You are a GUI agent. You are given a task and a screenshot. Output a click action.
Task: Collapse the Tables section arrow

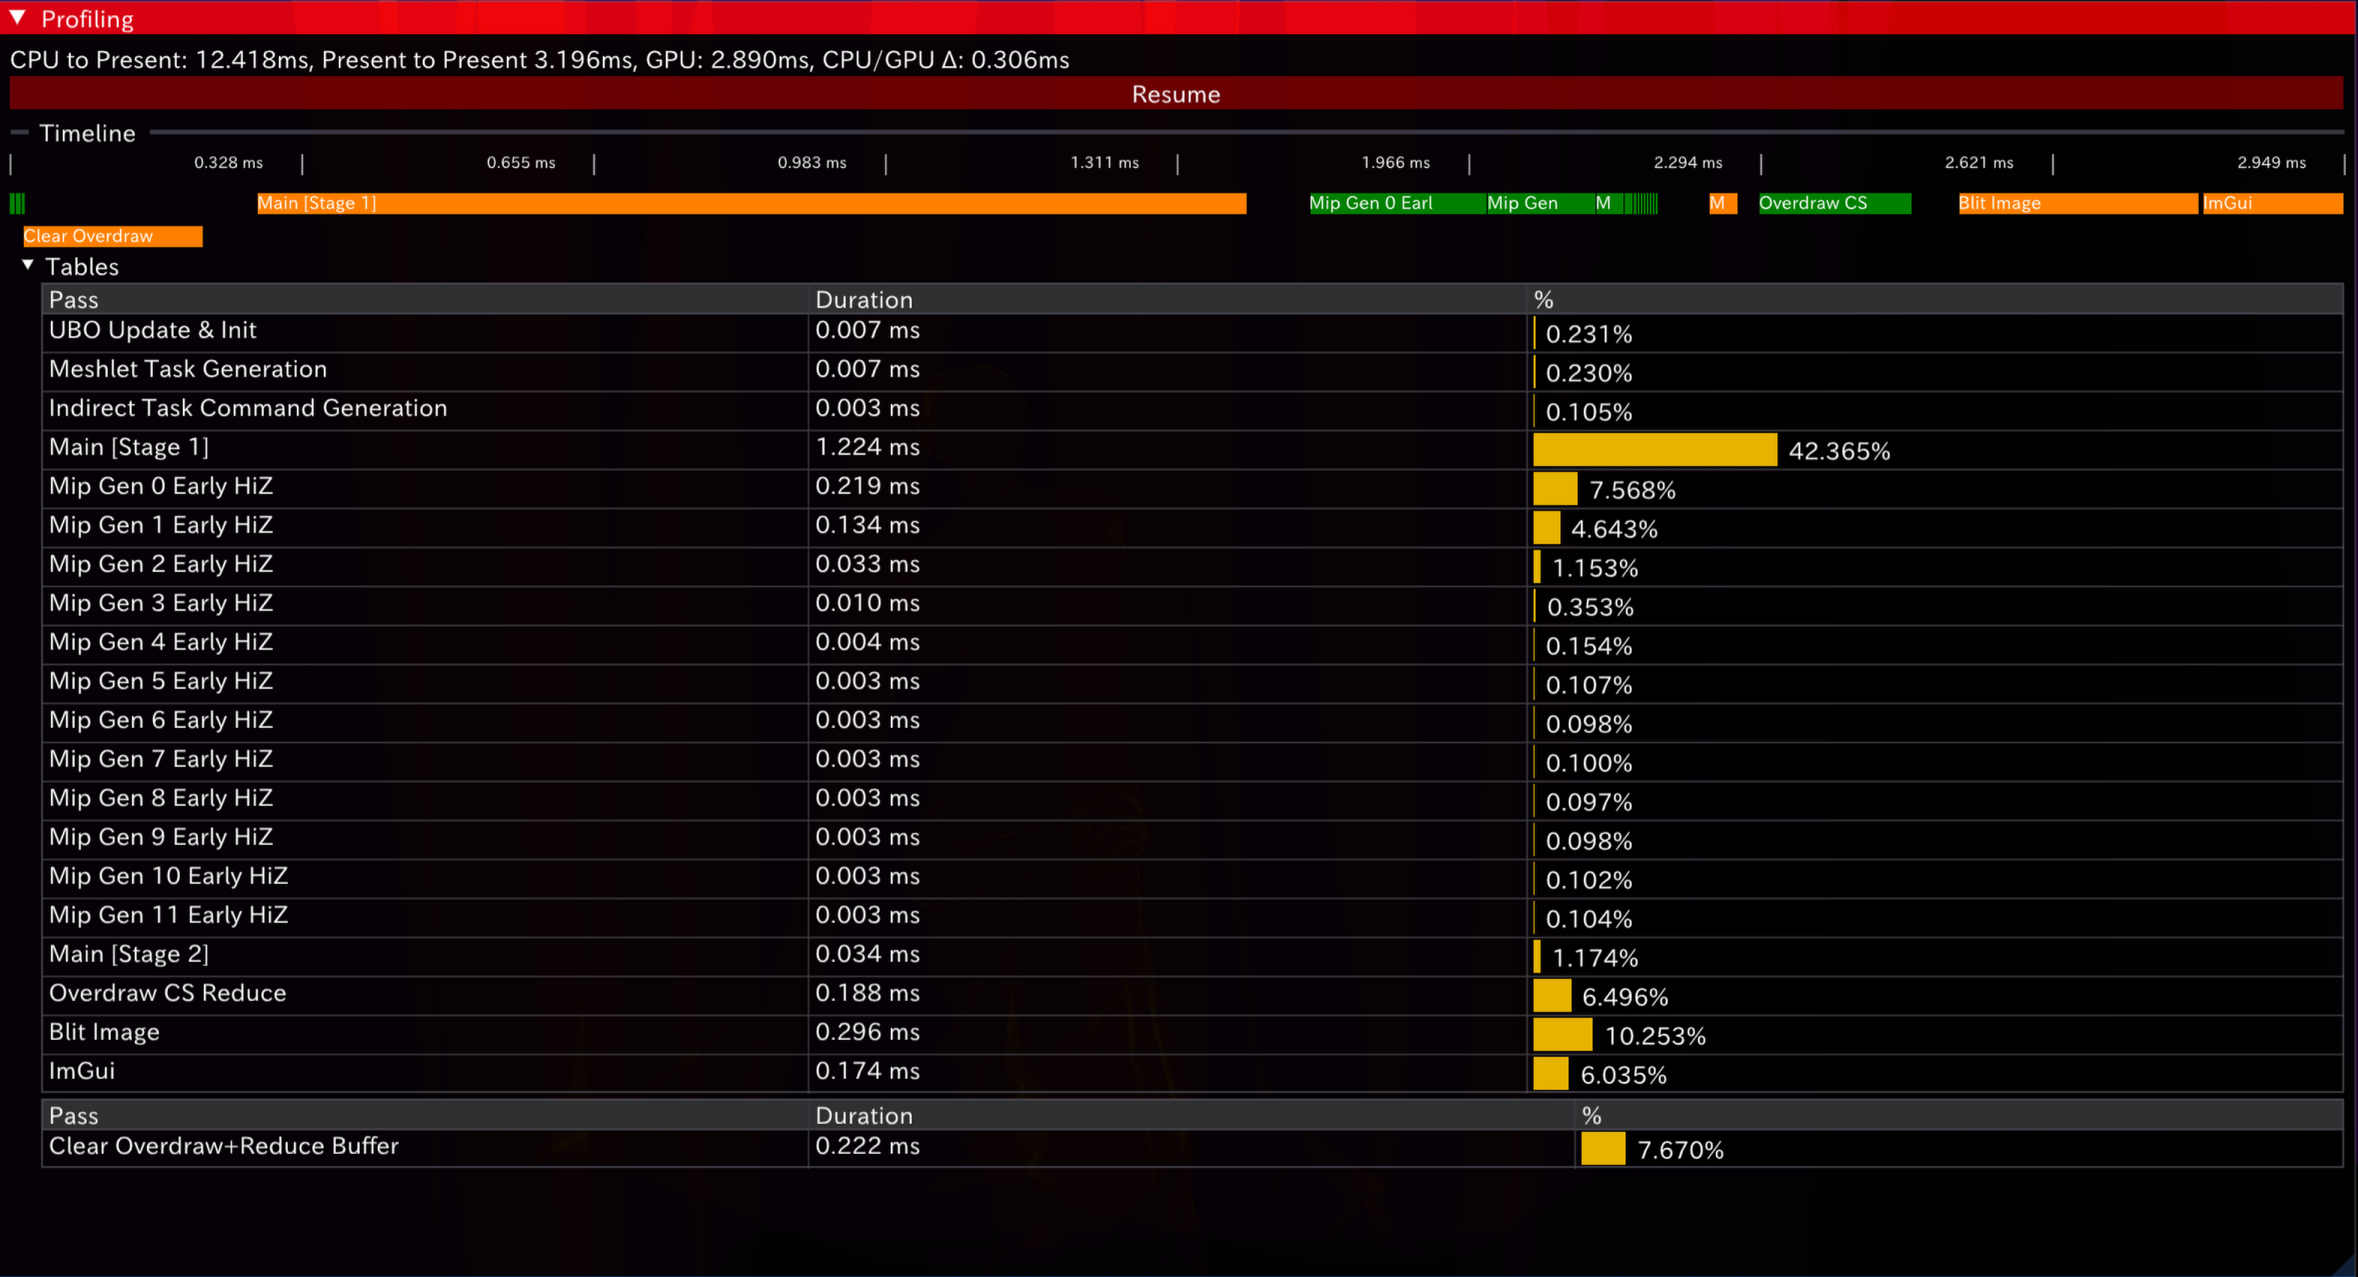pos(28,266)
